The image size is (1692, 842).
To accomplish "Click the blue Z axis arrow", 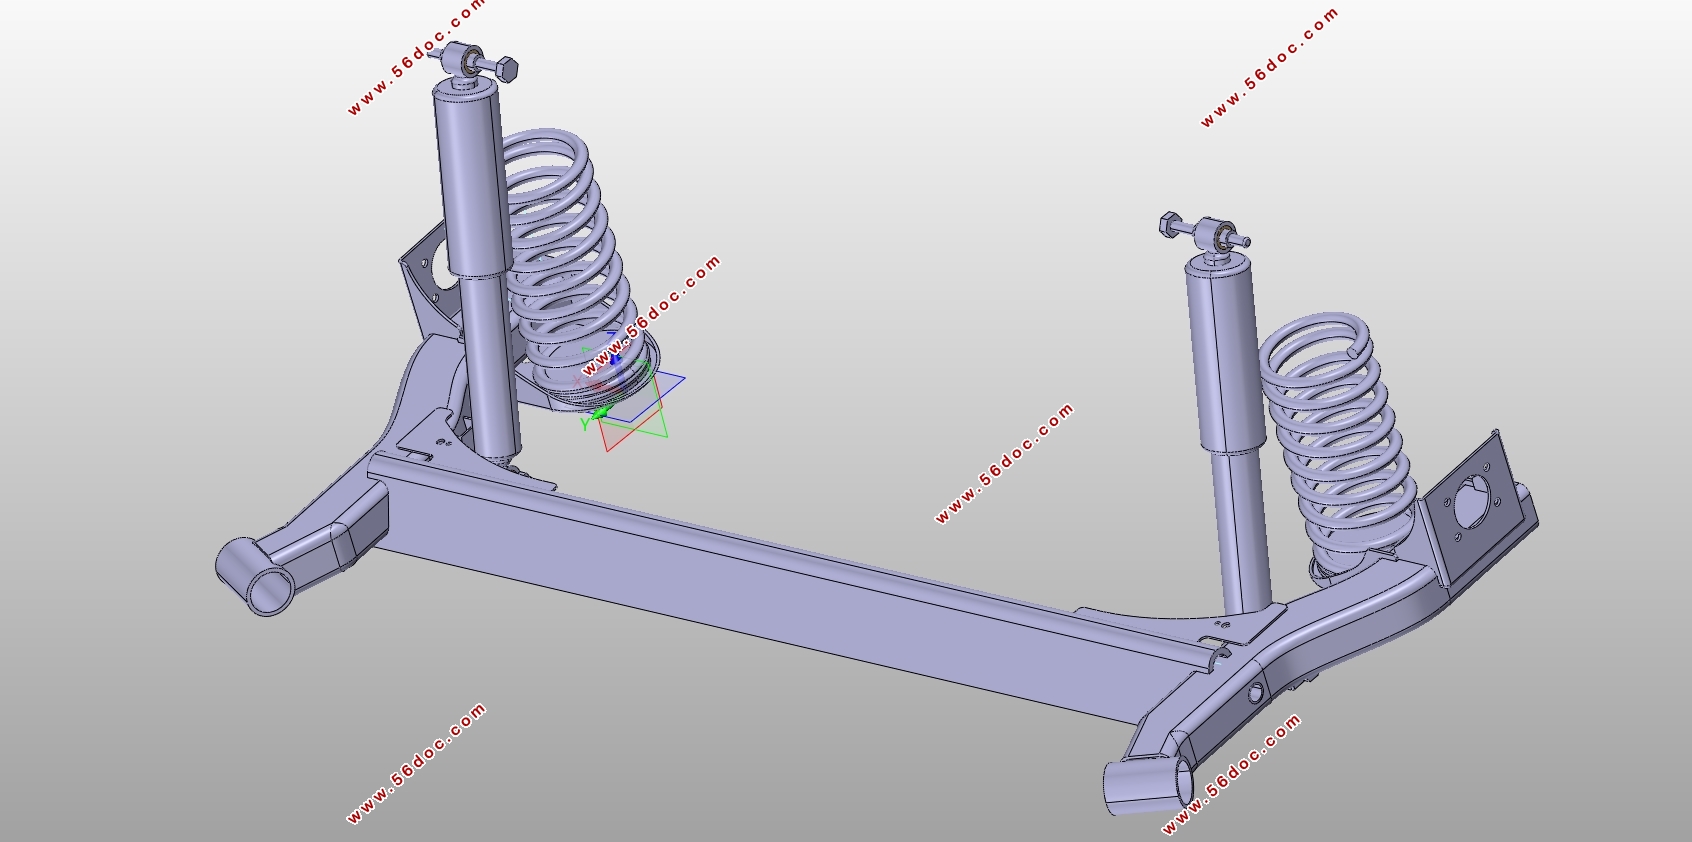I will point(614,357).
